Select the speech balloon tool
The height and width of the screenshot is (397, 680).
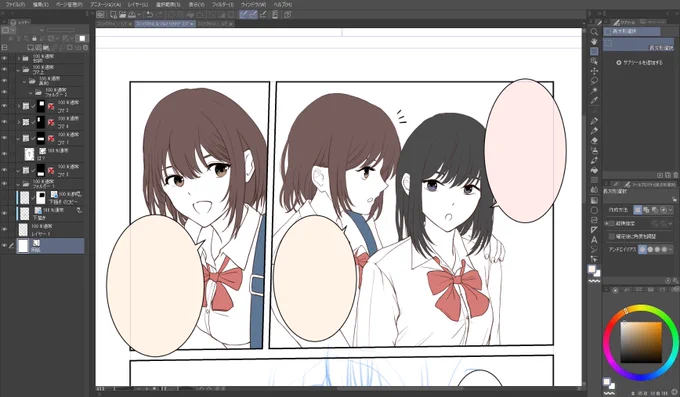tap(594, 249)
